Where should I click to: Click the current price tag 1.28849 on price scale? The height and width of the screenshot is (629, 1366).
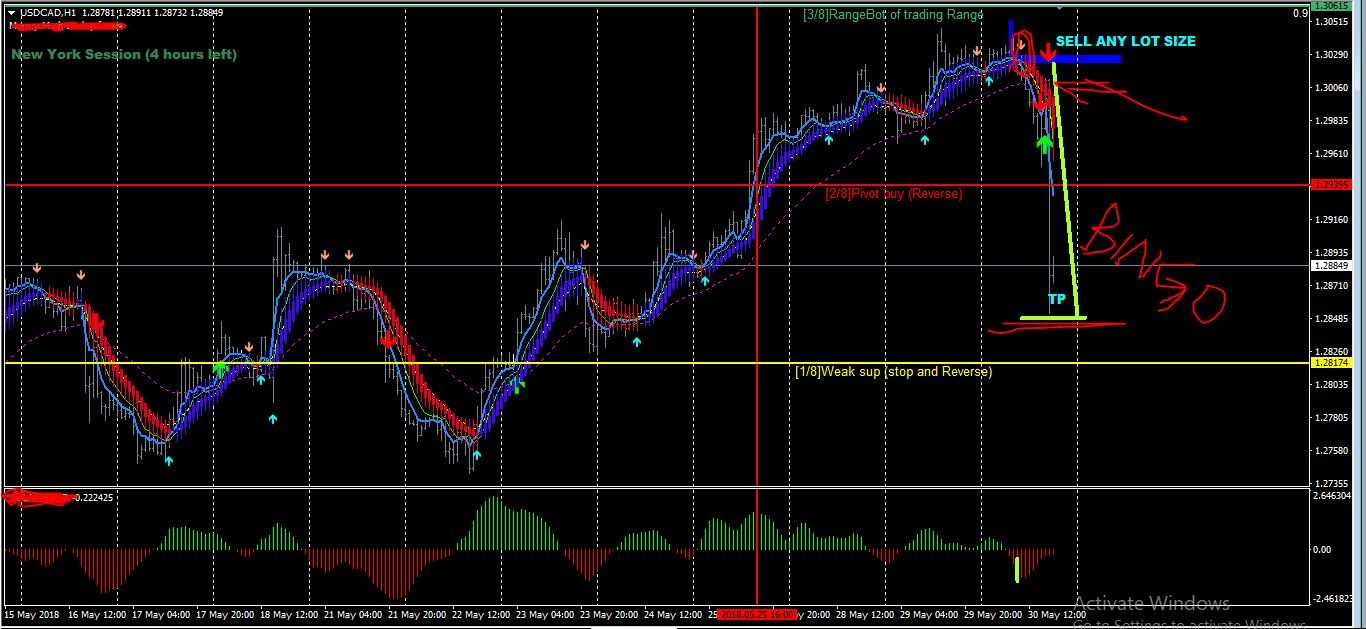coord(1332,266)
